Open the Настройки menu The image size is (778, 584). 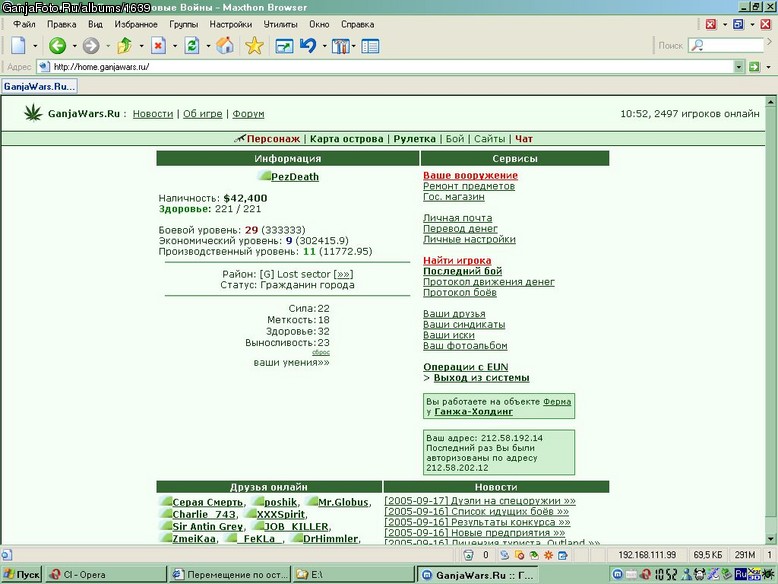(231, 24)
